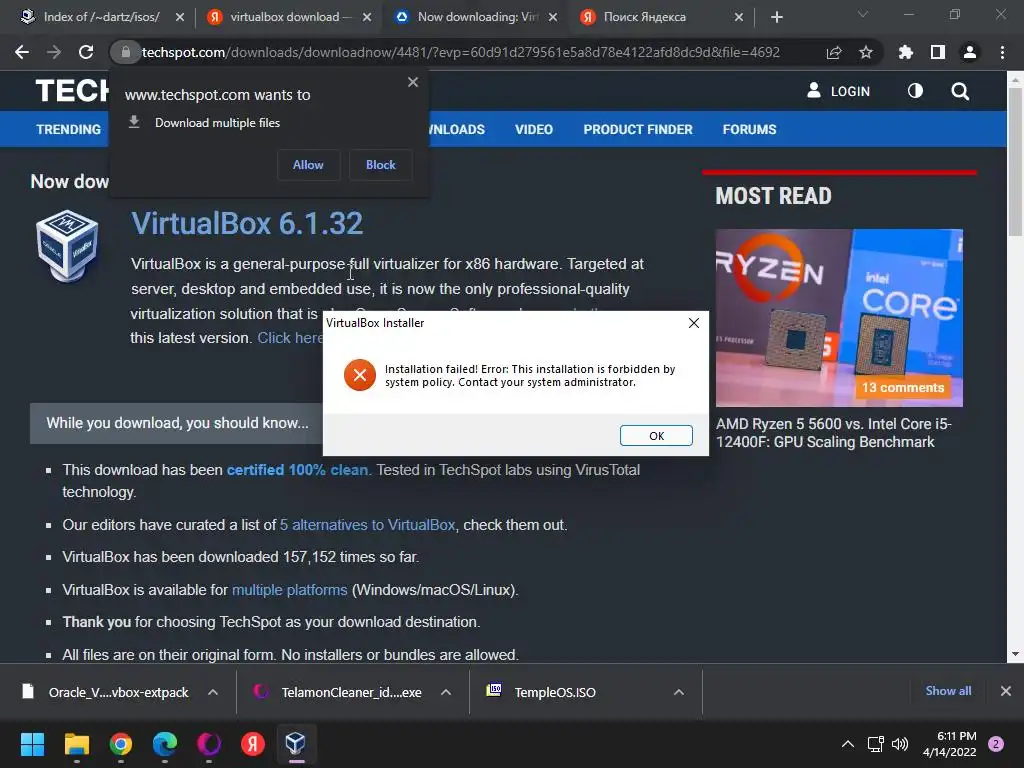Image resolution: width=1024 pixels, height=768 pixels.
Task: Toggle TechSpot dark/light theme icon
Action: click(916, 91)
